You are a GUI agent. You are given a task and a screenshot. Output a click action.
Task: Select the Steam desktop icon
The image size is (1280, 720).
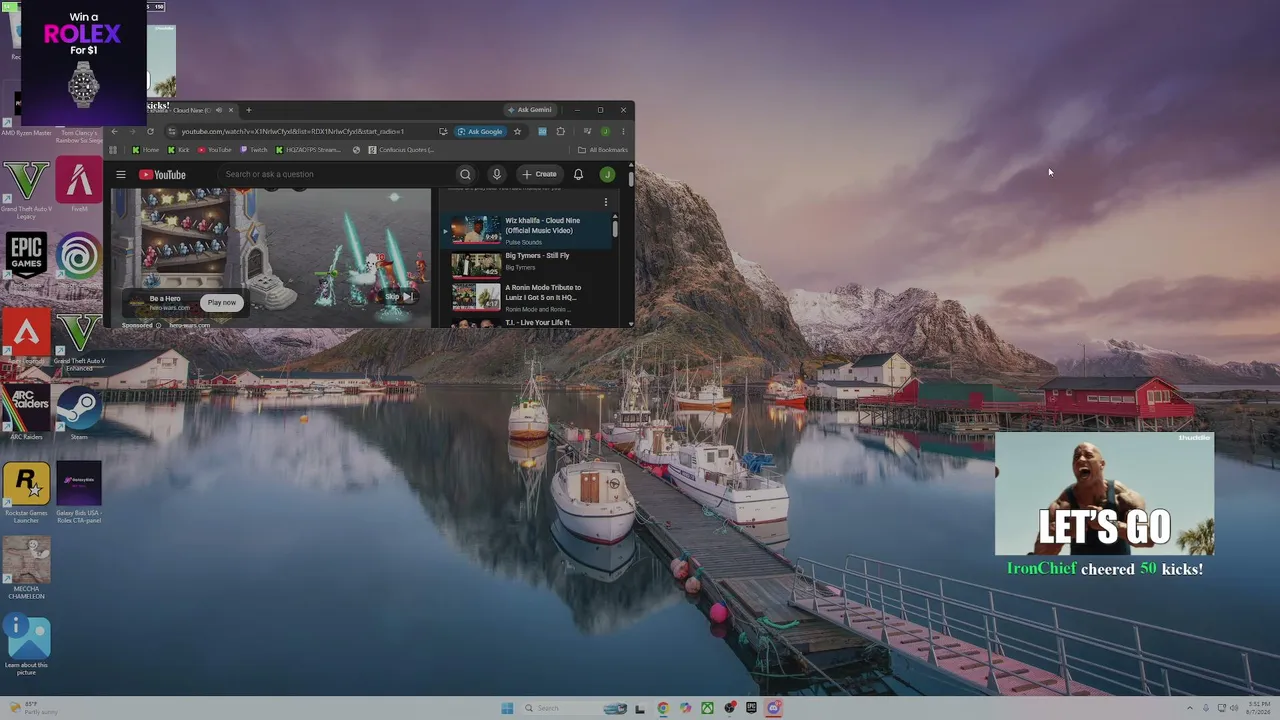tap(79, 414)
